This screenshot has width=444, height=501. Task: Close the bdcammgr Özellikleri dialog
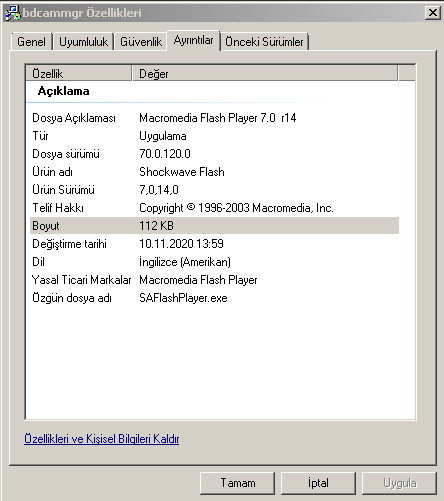click(433, 13)
